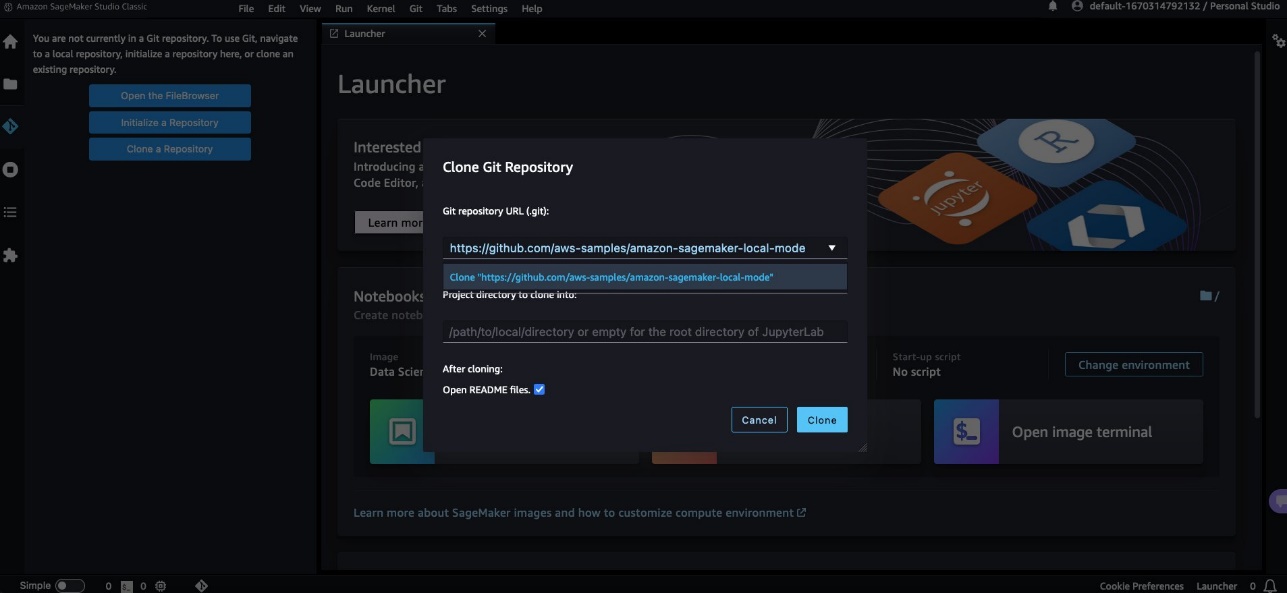Open the Table of Contents list icon
Screen dimensions: 1287x593
pyautogui.click(x=10, y=212)
